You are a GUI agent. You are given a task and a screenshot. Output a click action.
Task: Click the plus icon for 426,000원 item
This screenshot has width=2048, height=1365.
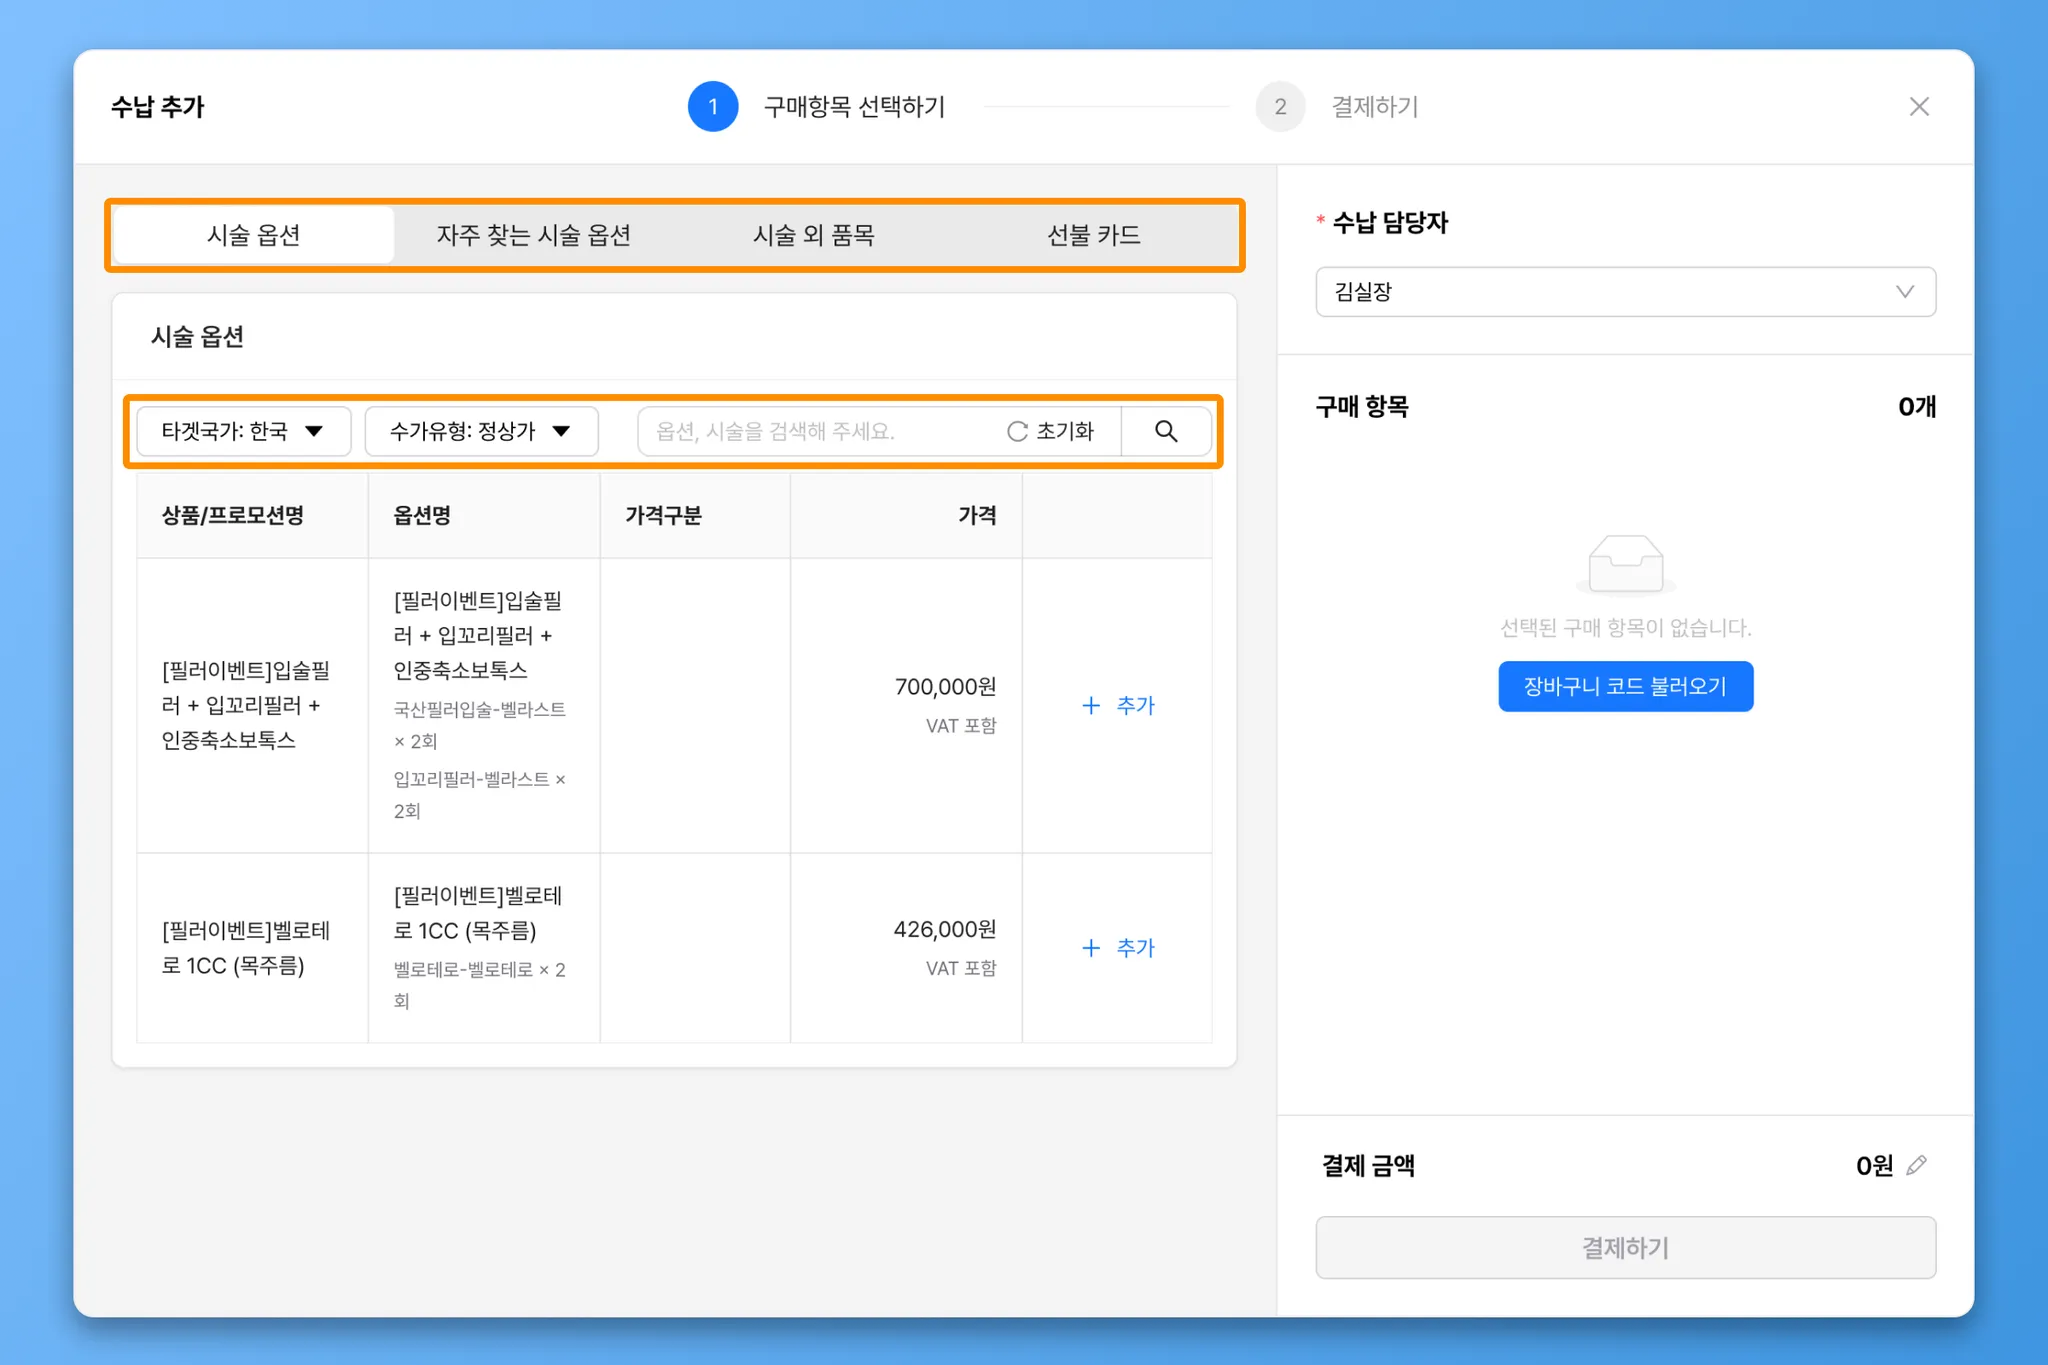[x=1091, y=948]
